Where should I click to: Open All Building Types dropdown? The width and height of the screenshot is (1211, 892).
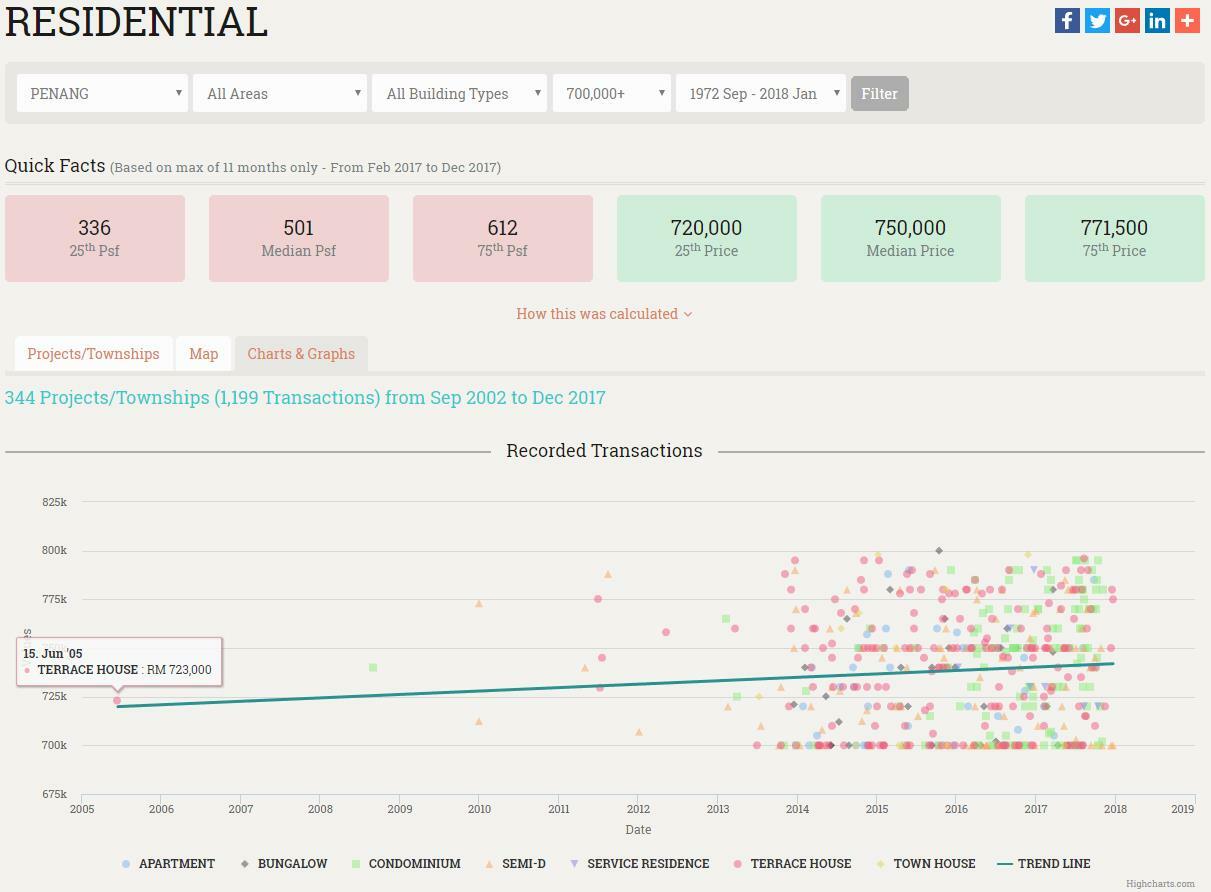(459, 94)
